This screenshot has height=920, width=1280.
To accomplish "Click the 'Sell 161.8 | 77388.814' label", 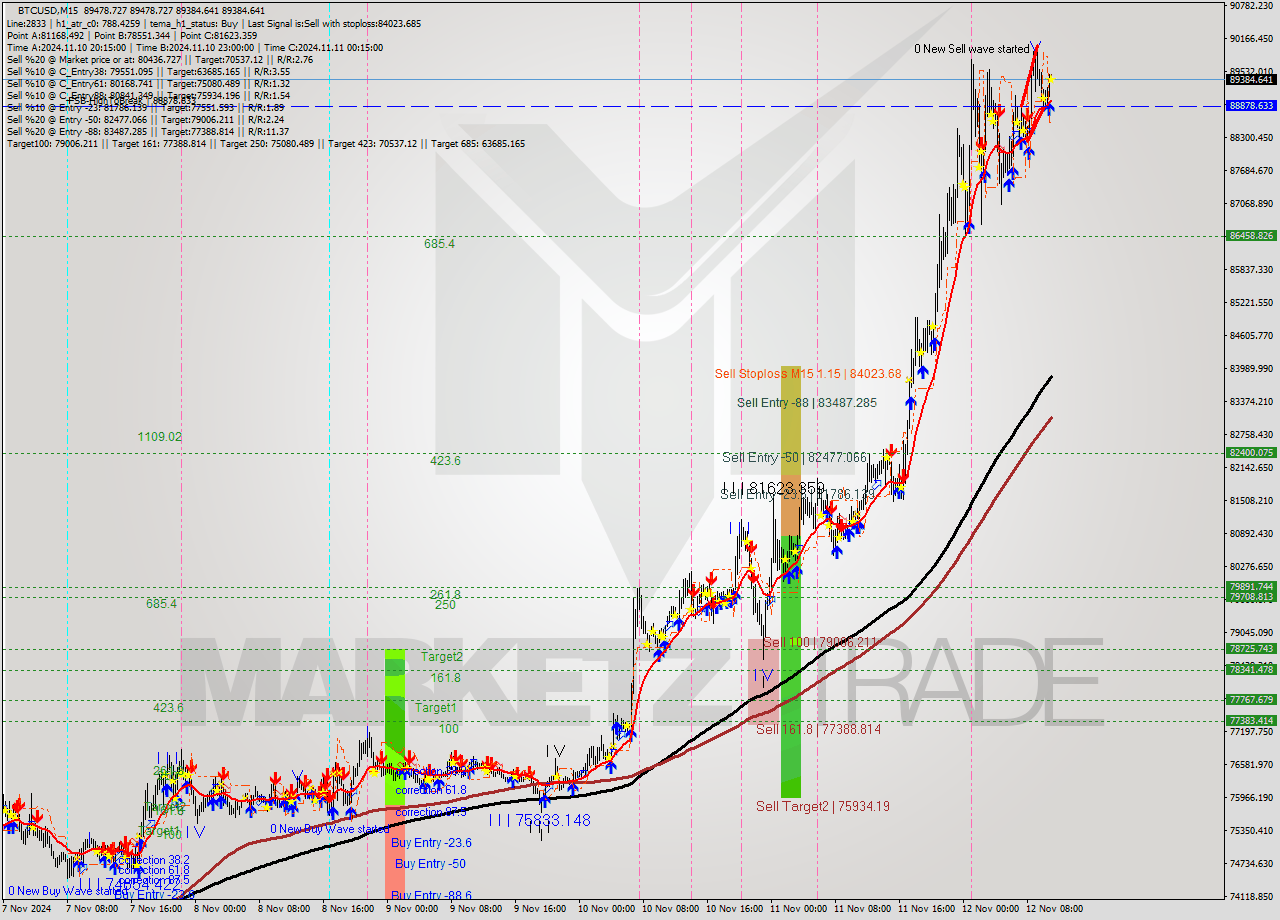I will point(818,730).
